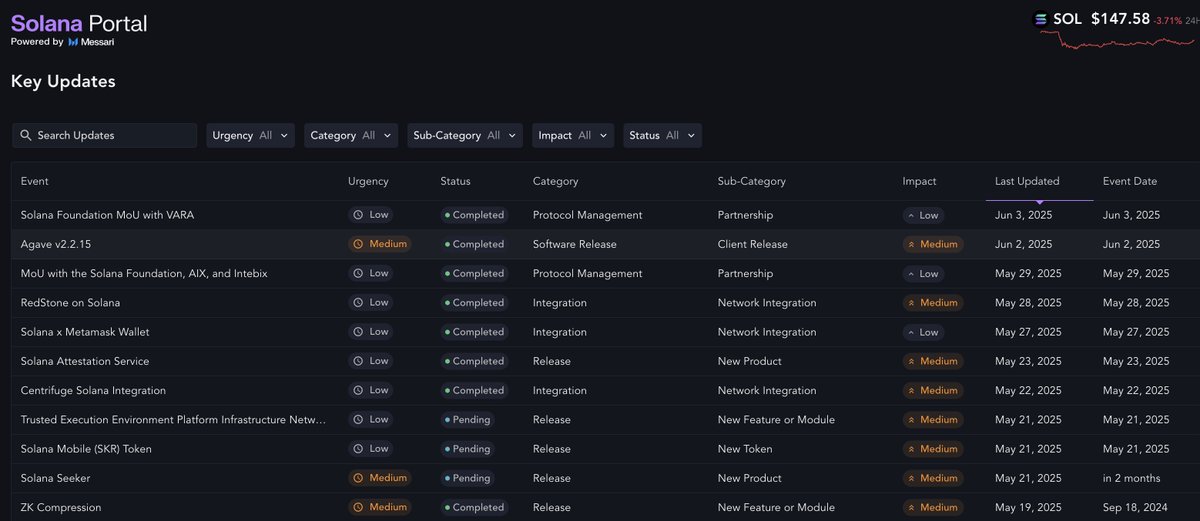The height and width of the screenshot is (521, 1200).
Task: Click Medium urgency badge for ZK Compression
Action: 379,507
